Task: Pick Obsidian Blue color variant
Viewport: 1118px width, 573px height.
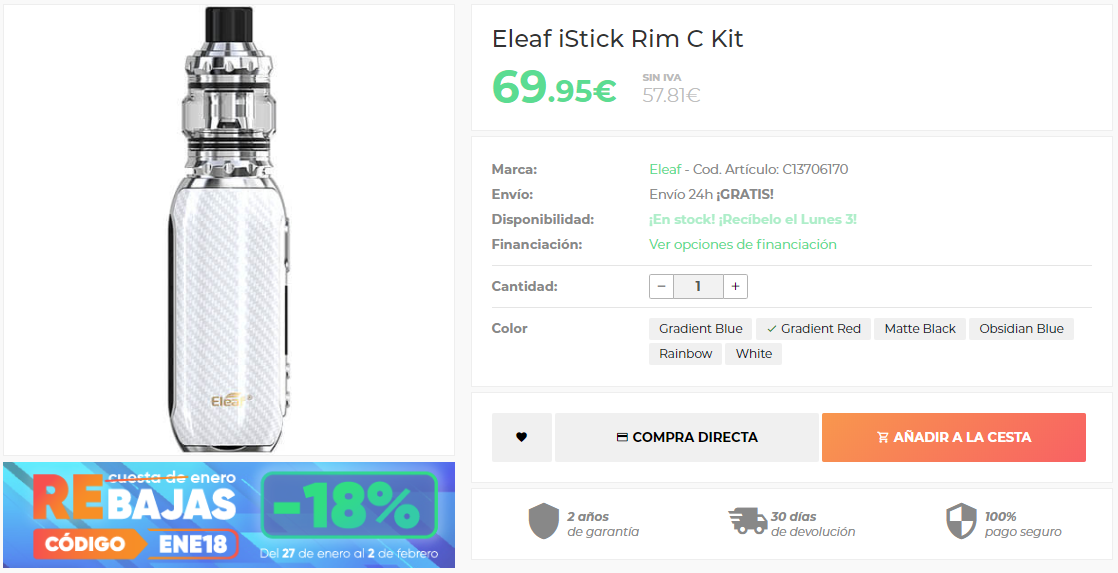Action: 1020,328
